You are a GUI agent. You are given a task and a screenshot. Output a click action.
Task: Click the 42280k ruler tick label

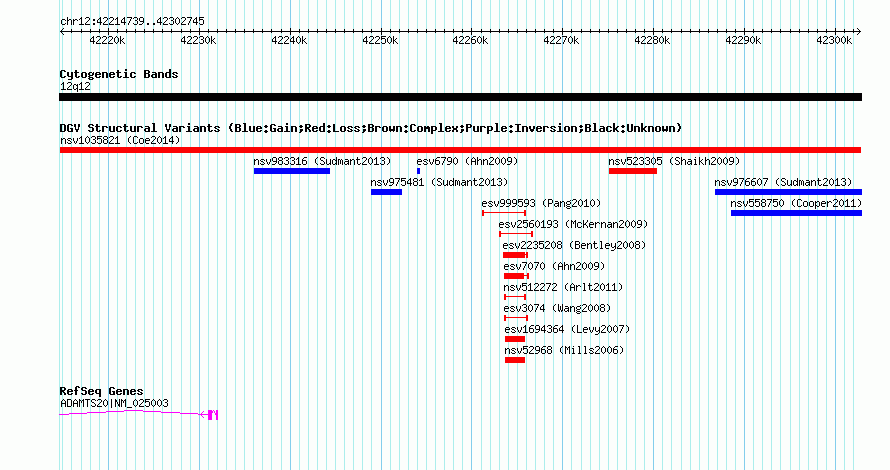point(652,40)
